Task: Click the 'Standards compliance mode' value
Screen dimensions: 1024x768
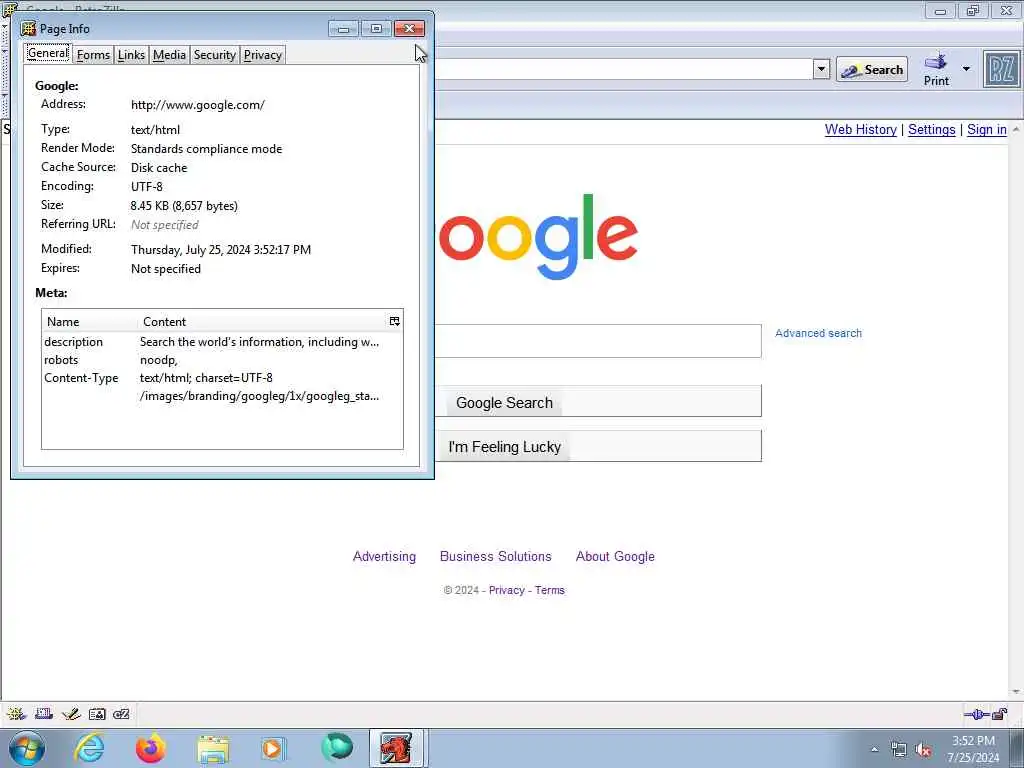Action: (x=206, y=148)
